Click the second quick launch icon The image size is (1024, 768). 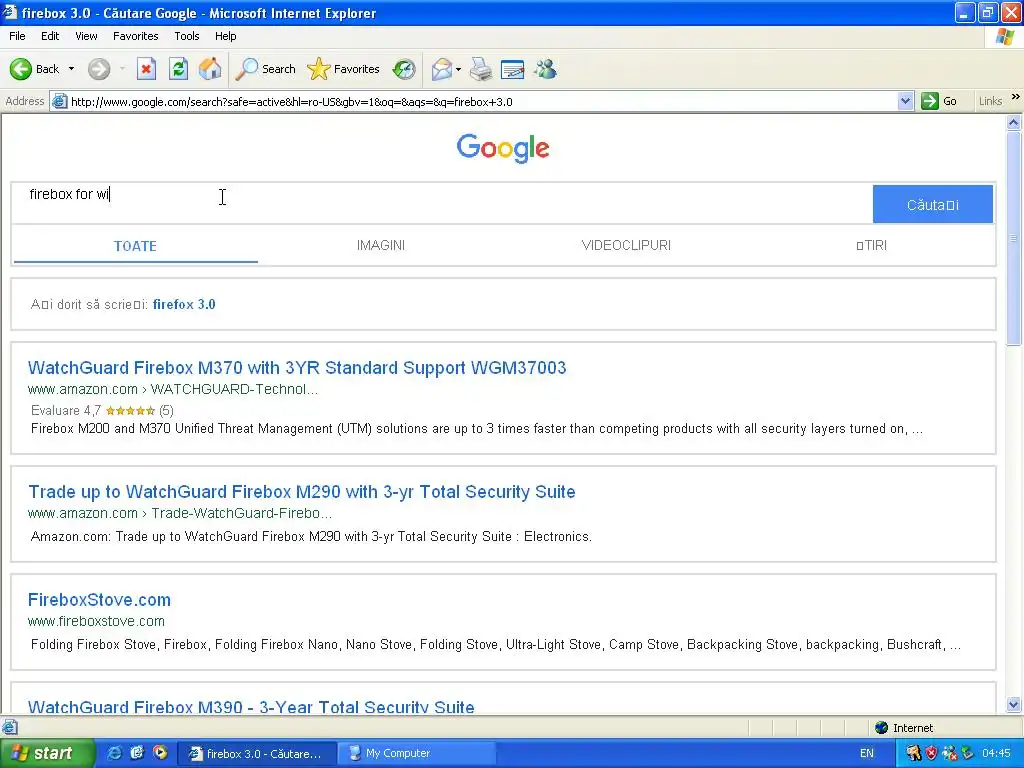[x=137, y=753]
